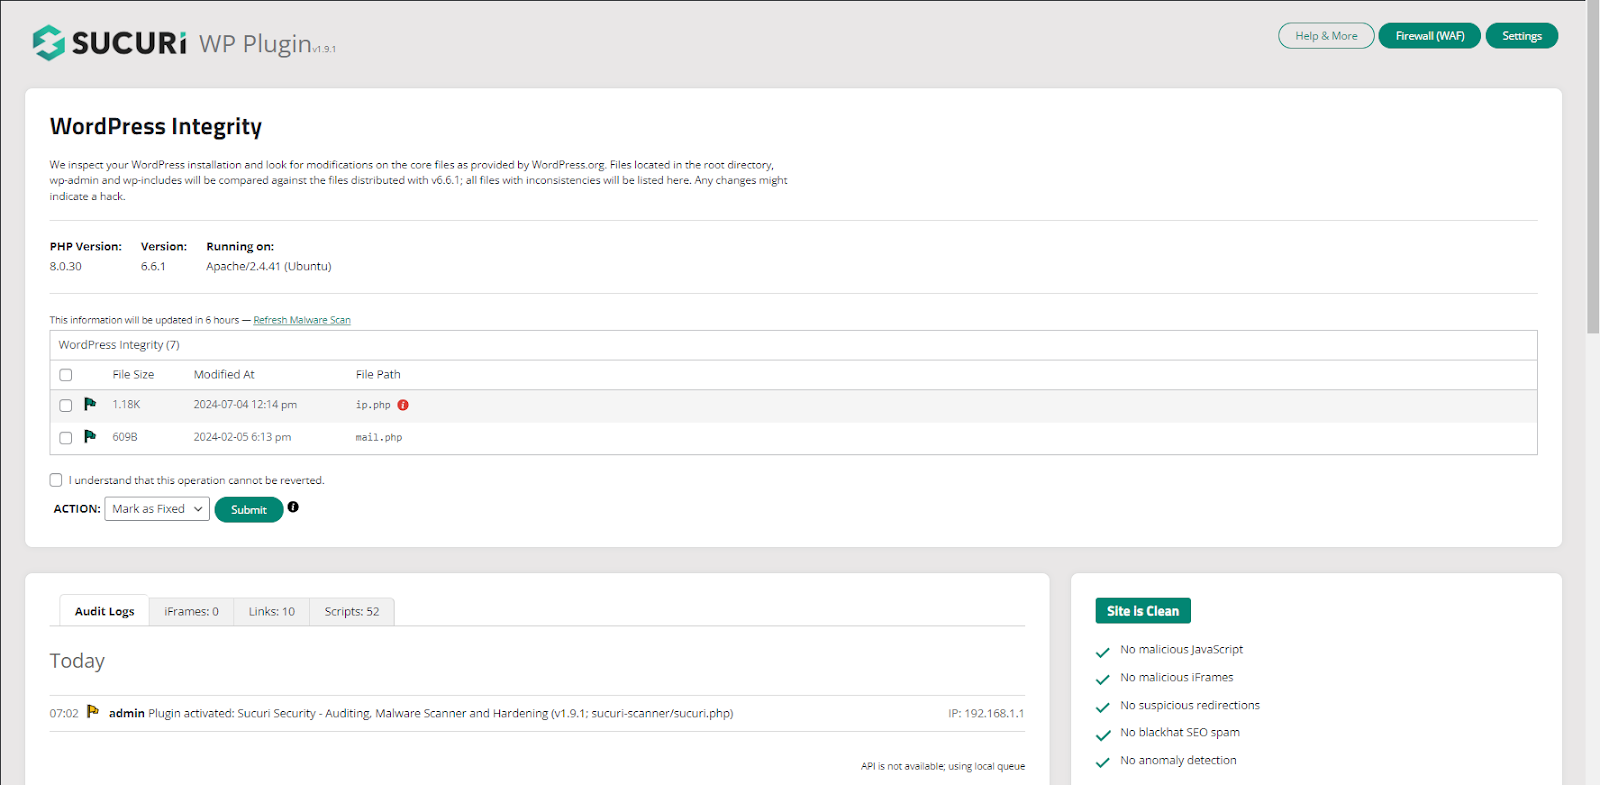Click the Modified At column header
This screenshot has width=1600, height=785.
click(x=224, y=375)
